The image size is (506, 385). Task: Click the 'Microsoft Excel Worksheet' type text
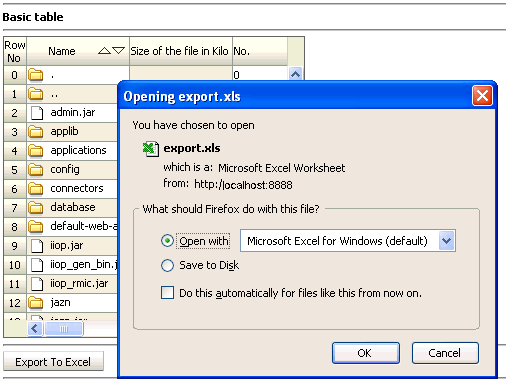pos(282,168)
